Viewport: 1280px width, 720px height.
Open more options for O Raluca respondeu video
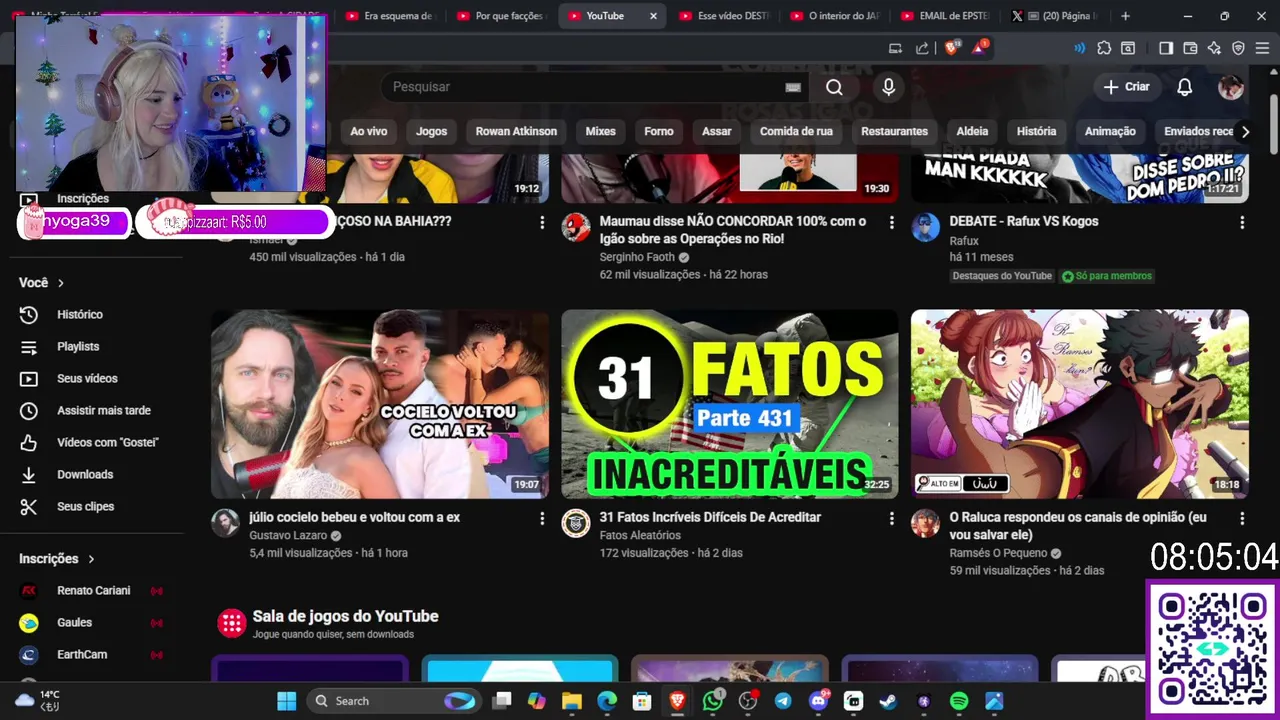click(x=1242, y=519)
